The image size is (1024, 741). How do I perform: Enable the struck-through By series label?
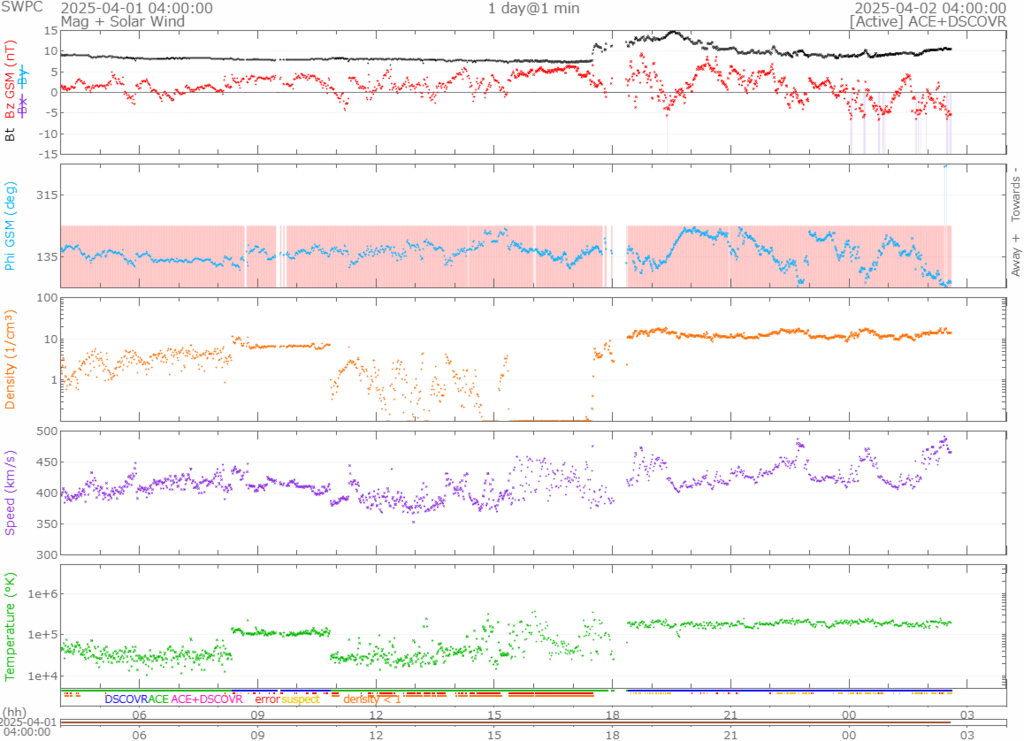pos(25,75)
